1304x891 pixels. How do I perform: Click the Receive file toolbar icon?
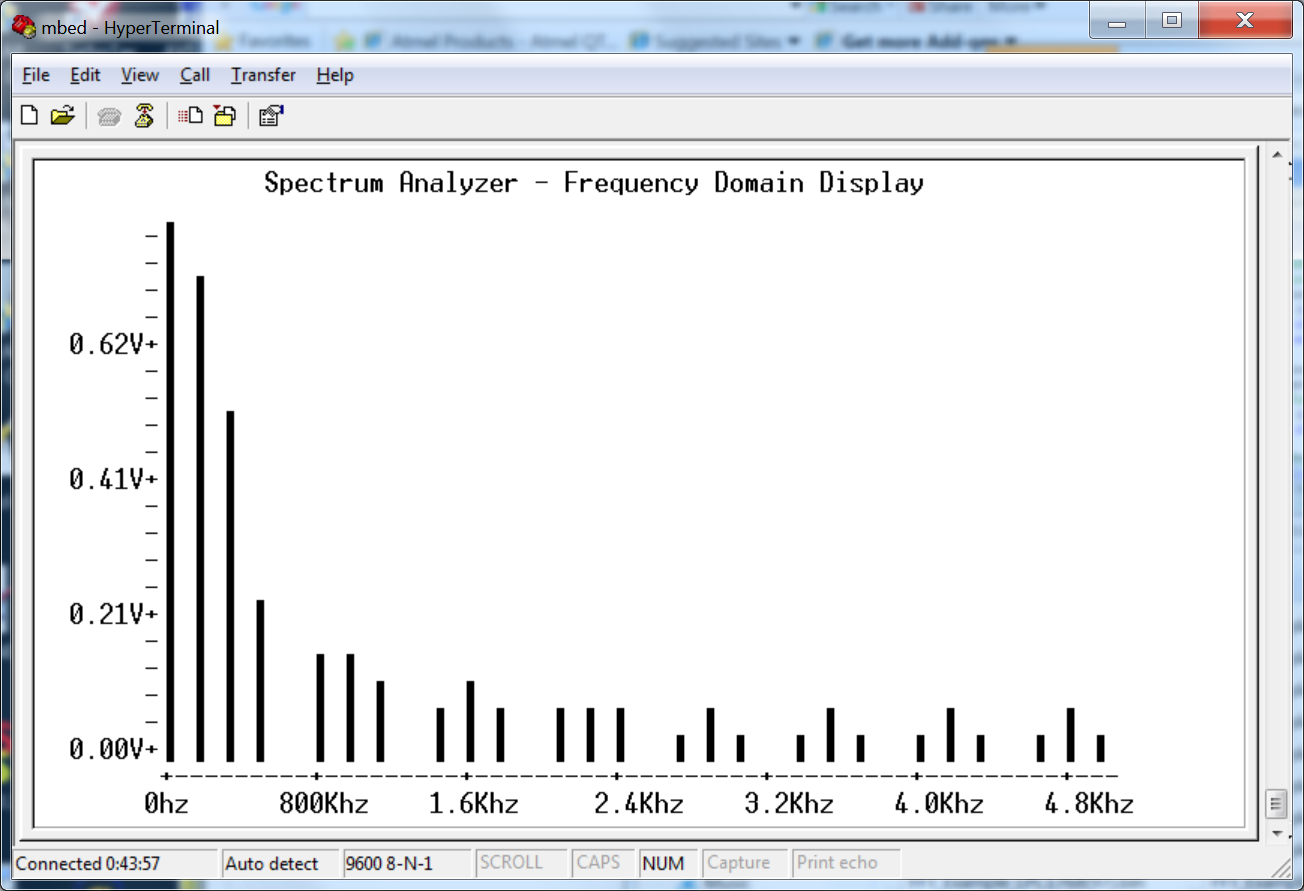(224, 116)
